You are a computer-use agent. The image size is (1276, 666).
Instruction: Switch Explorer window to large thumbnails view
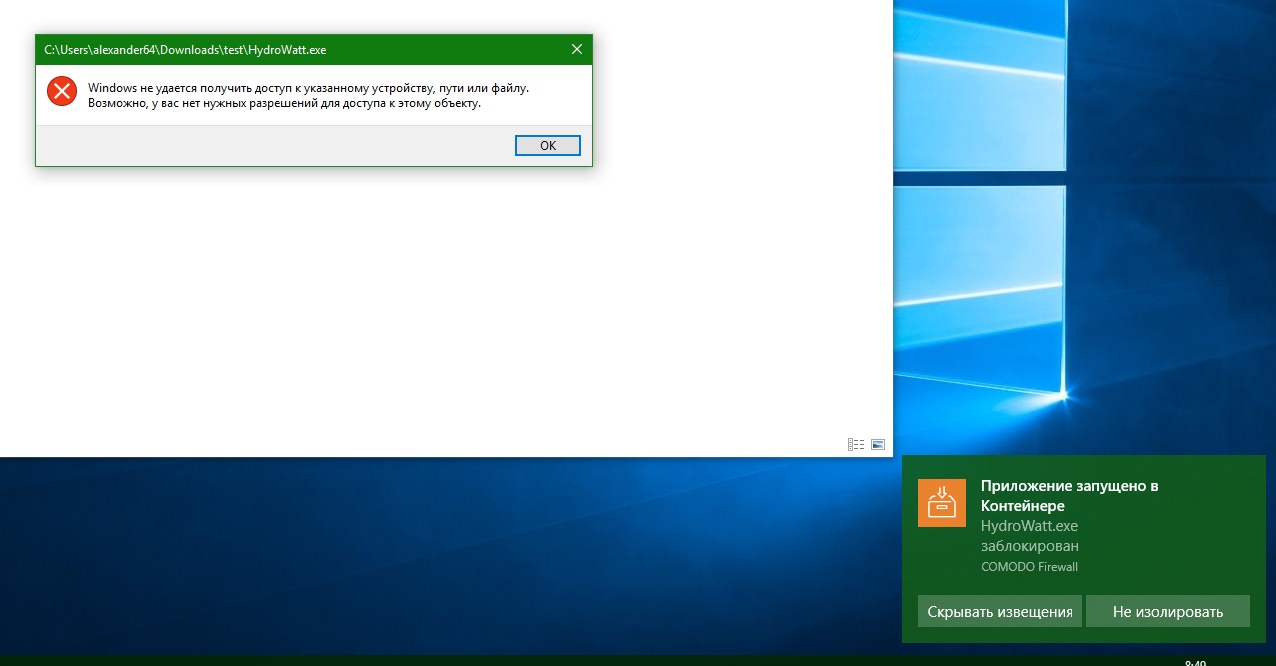[878, 444]
